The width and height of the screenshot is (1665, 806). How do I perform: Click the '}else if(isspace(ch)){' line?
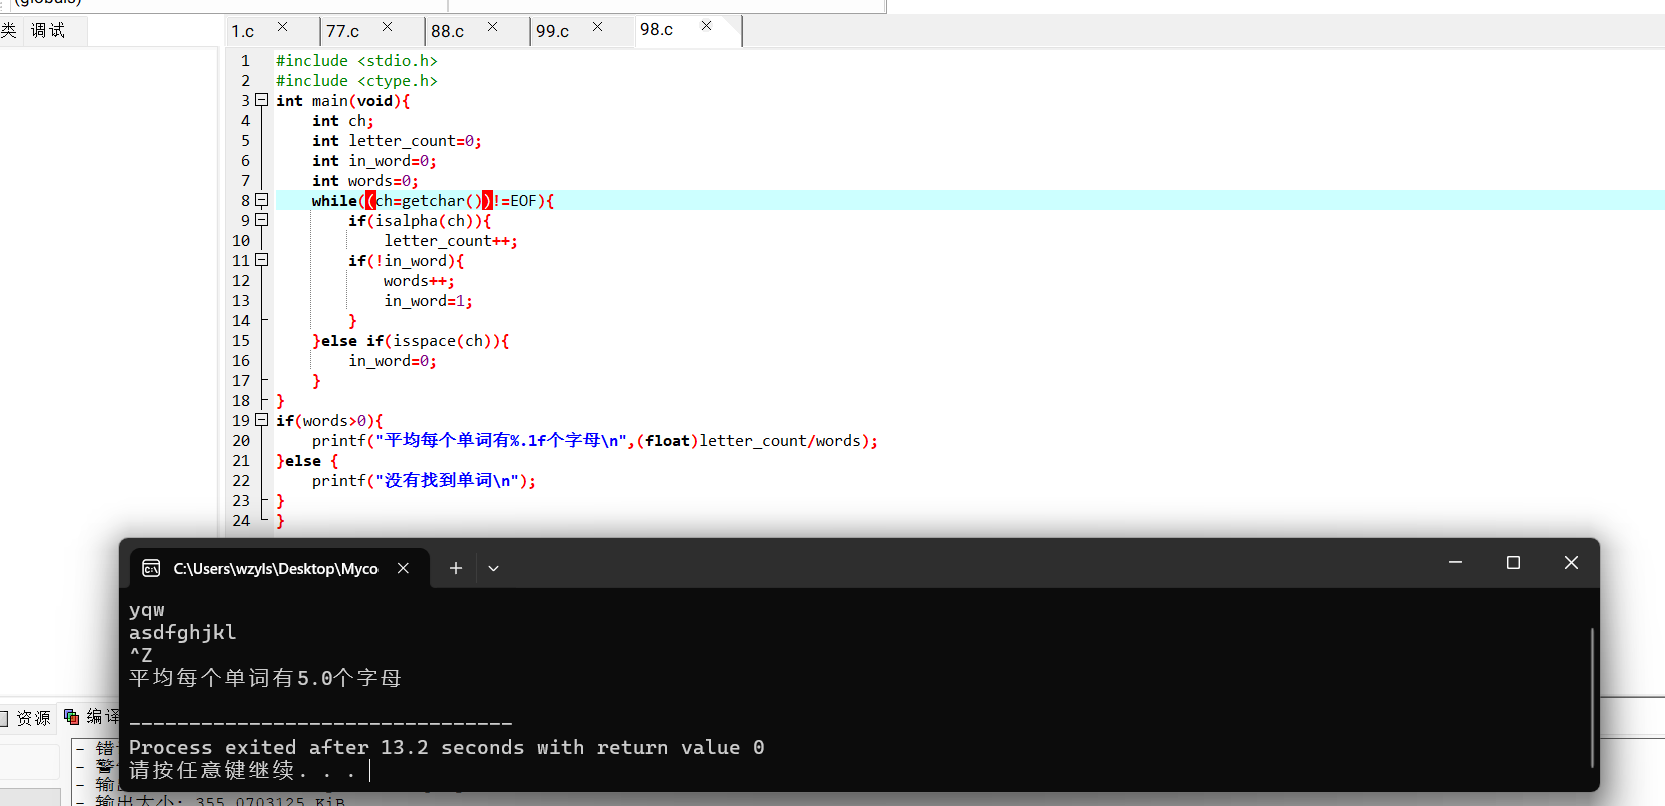tap(411, 340)
